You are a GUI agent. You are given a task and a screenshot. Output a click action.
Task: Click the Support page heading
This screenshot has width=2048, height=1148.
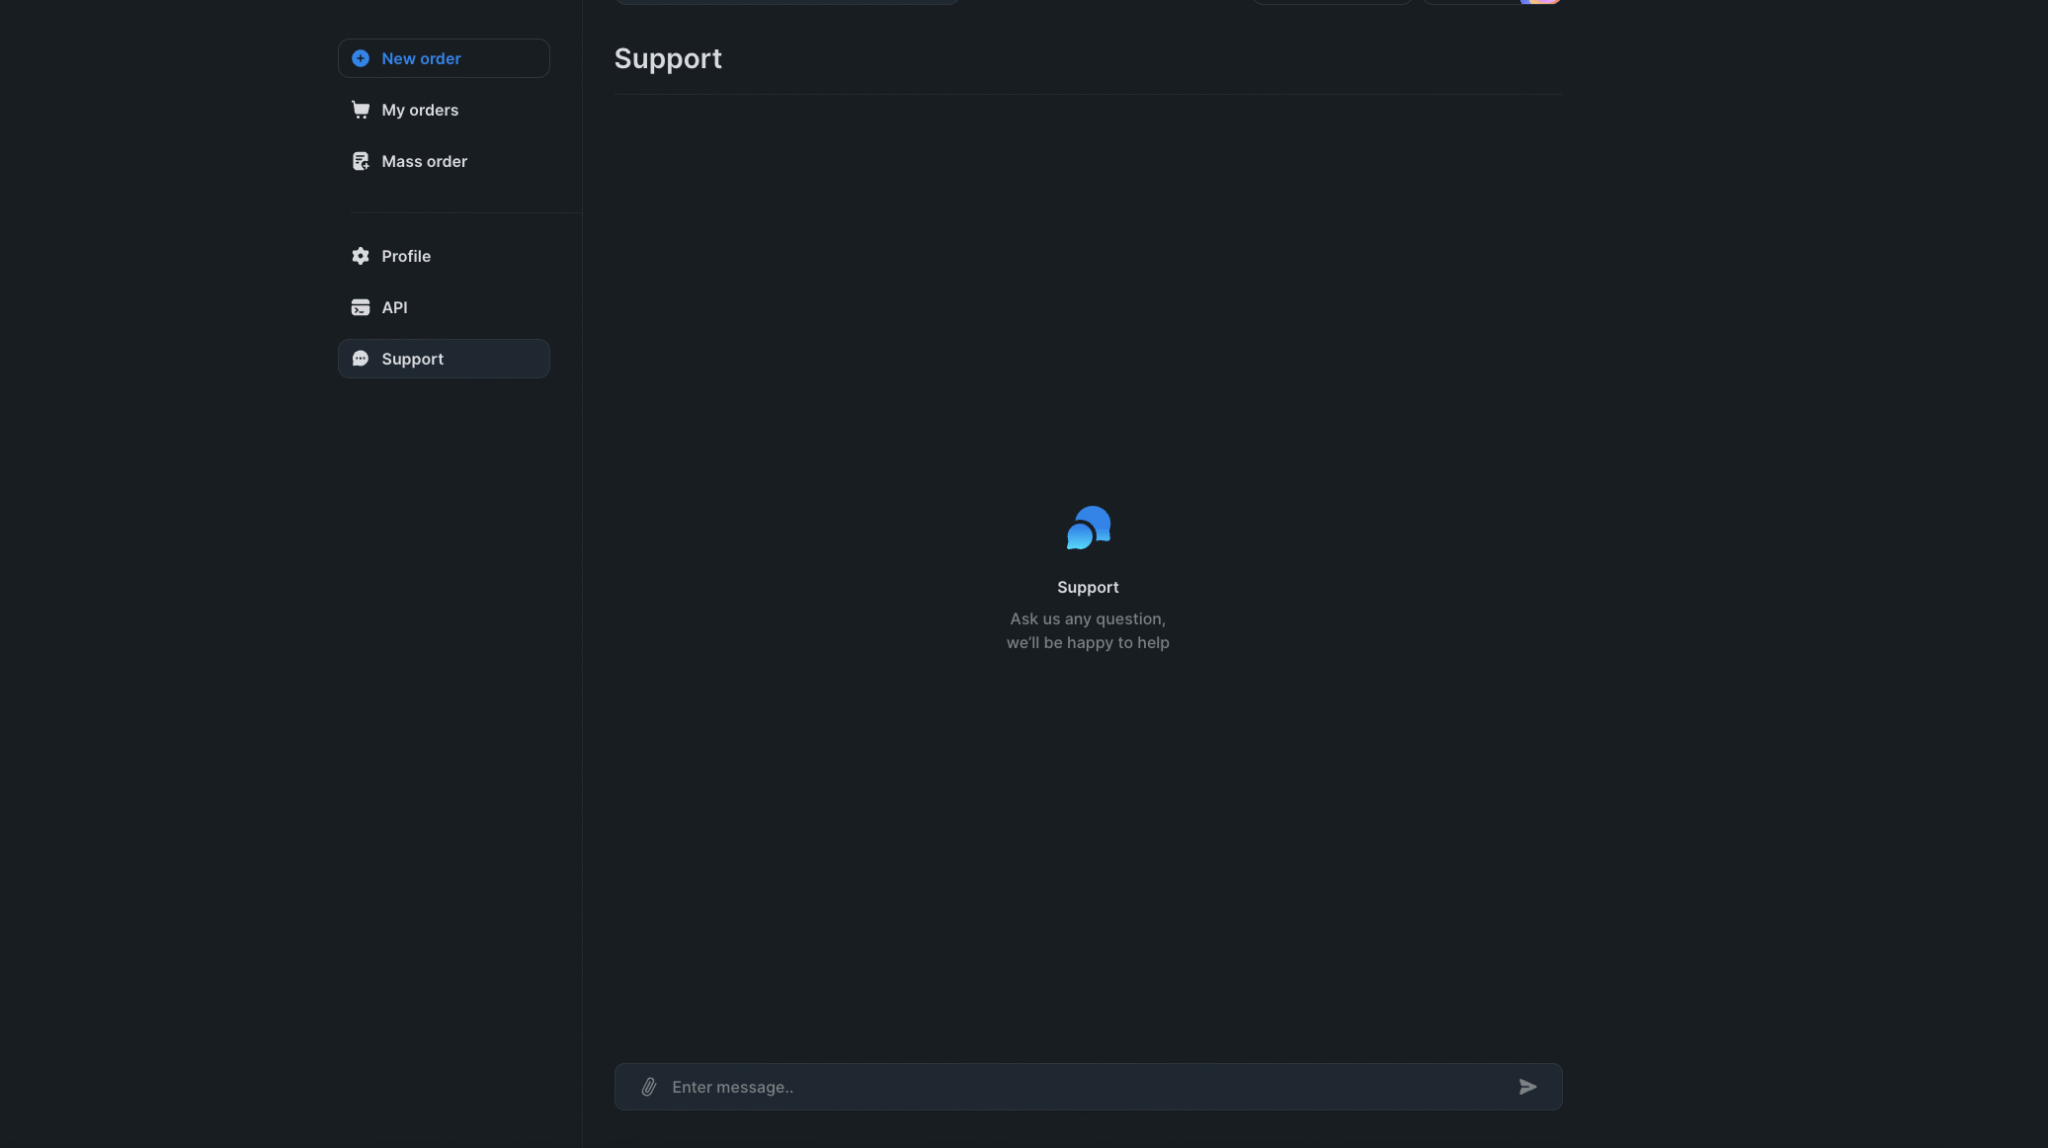[667, 59]
